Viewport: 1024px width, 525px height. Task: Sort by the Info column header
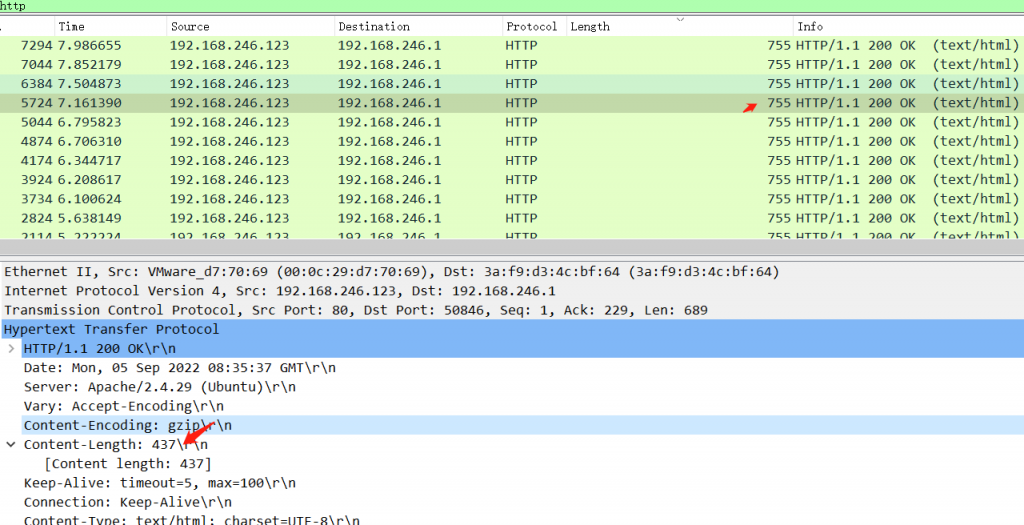(x=908, y=27)
